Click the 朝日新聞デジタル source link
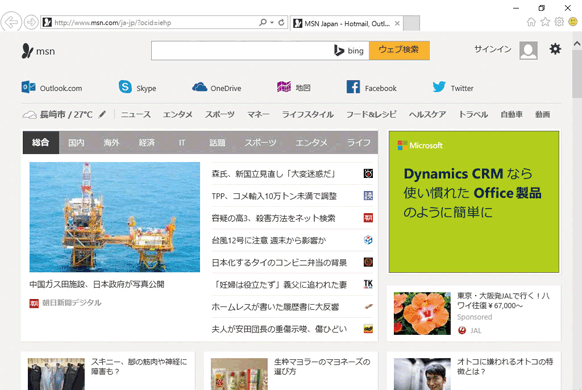Viewport: 582px width, 390px height. coord(72,303)
